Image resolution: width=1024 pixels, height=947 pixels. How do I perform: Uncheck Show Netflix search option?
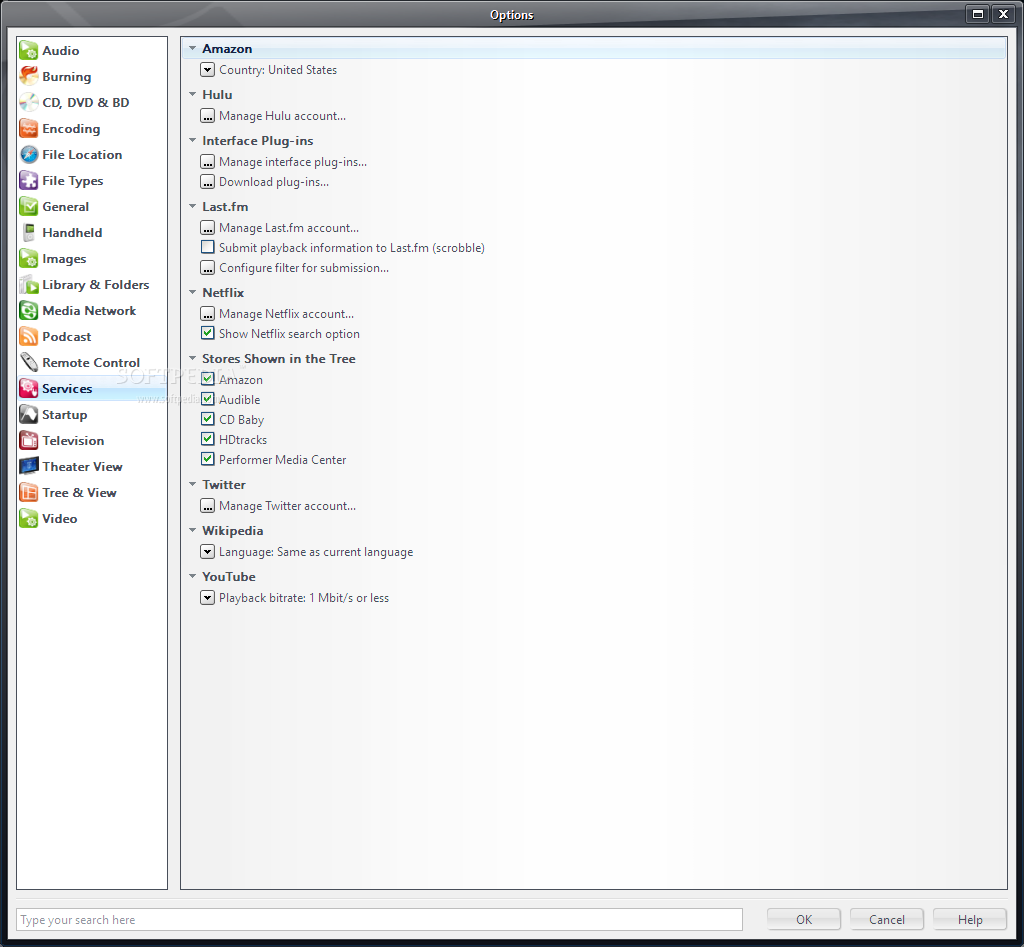pos(208,333)
